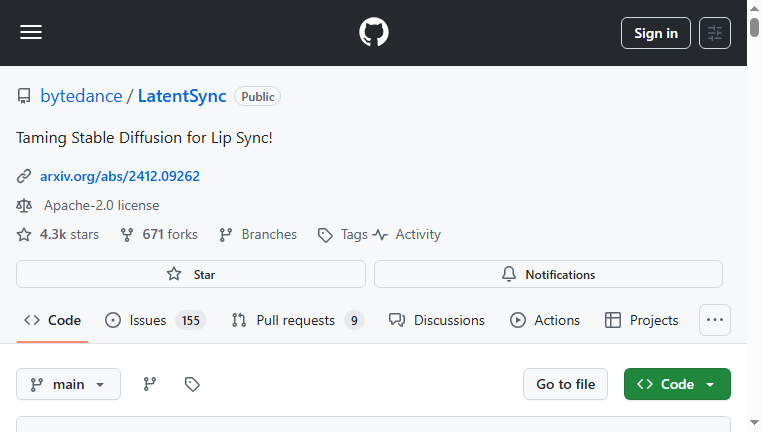
Task: Open the Projects tab
Action: coord(641,320)
